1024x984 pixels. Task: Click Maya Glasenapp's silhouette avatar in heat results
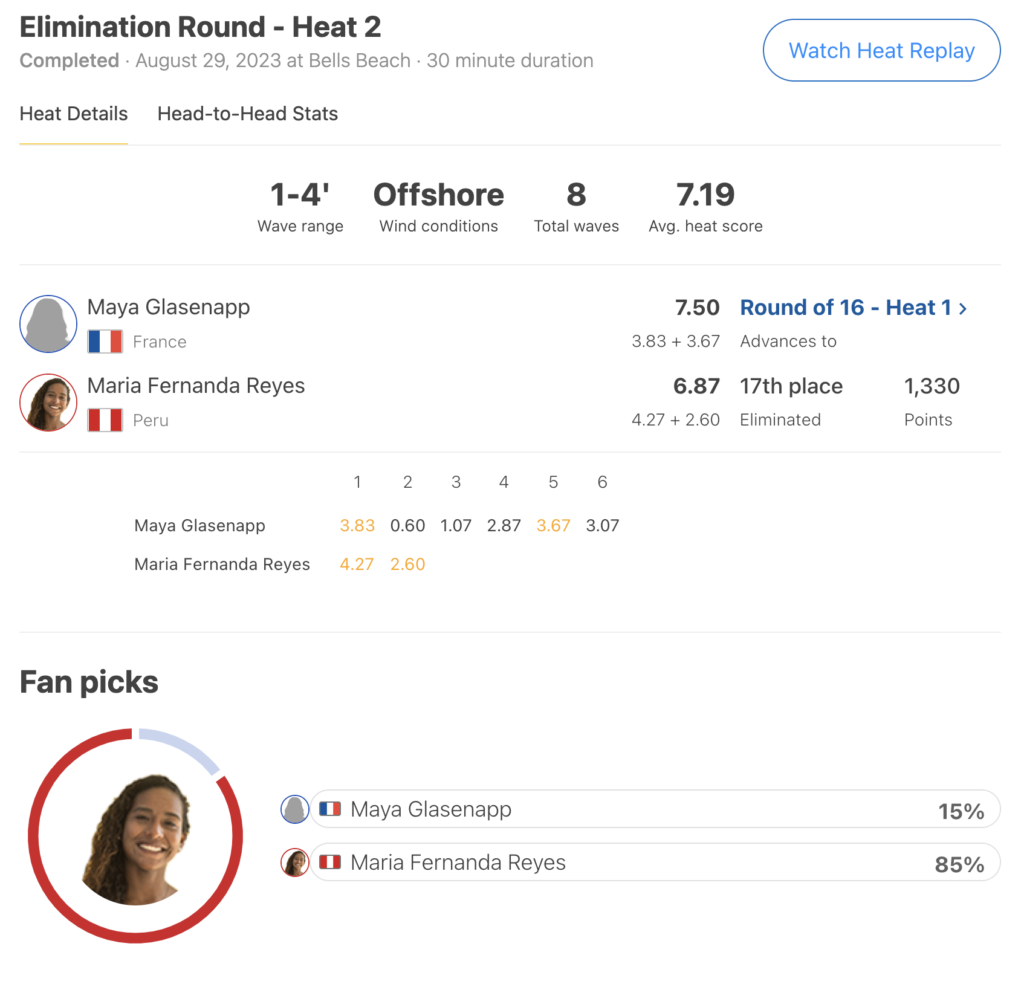click(48, 324)
